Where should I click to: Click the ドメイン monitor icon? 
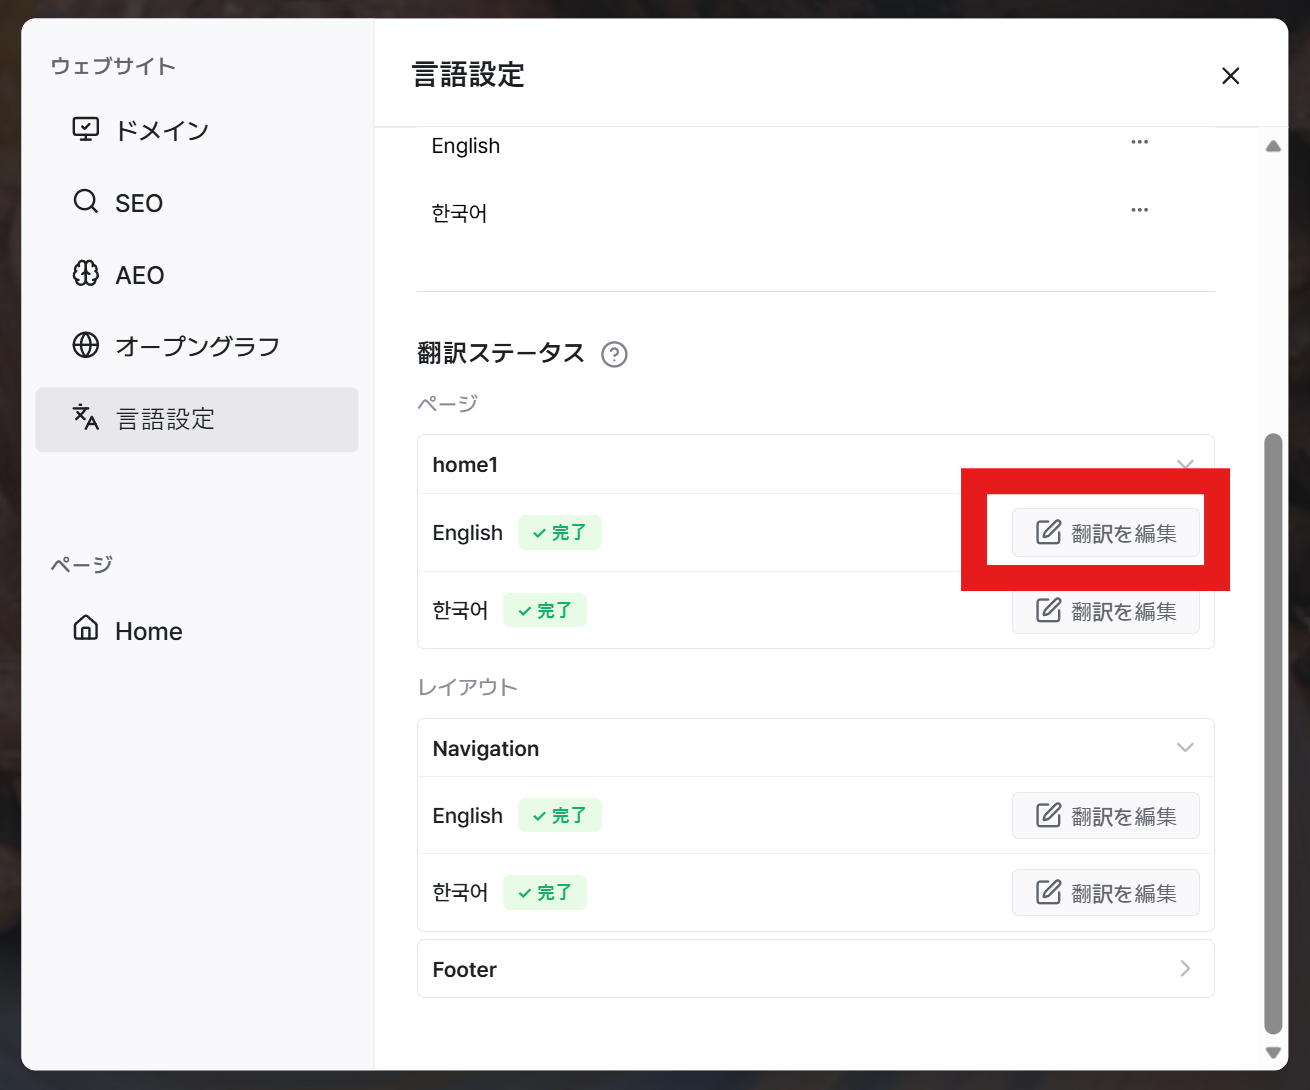(86, 129)
